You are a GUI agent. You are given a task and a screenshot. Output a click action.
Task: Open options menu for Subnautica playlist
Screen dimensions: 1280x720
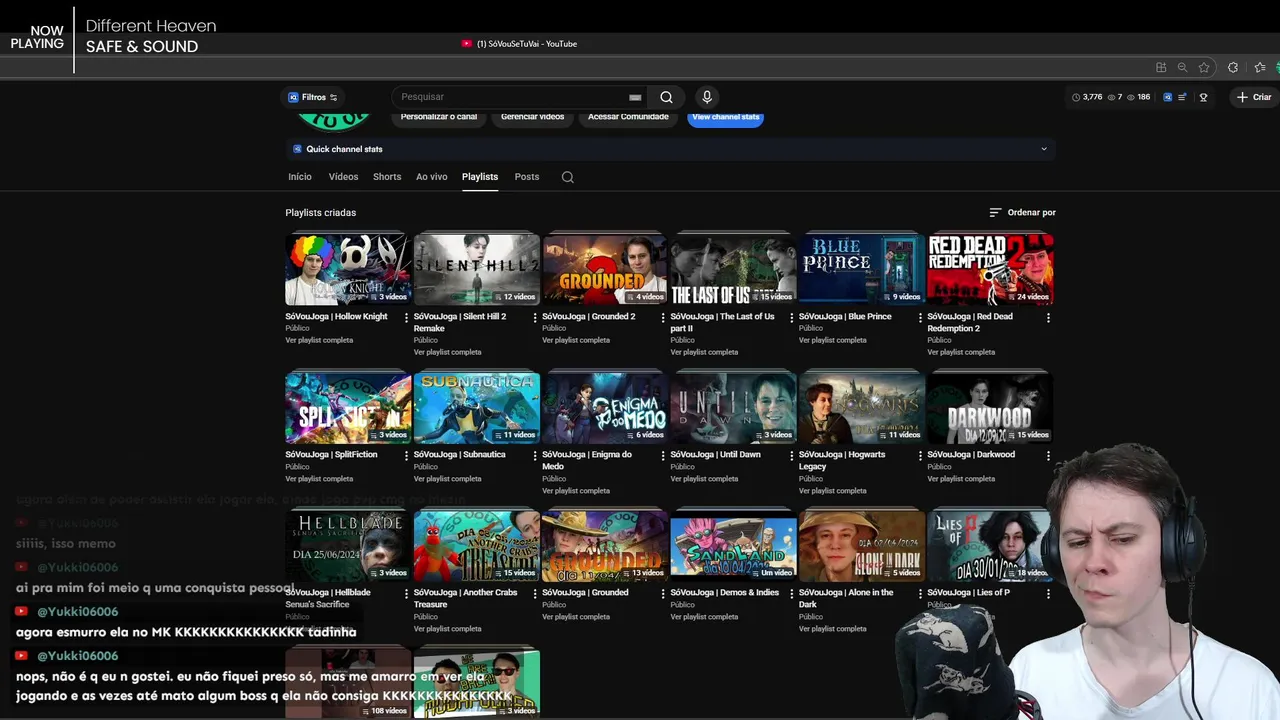tap(534, 455)
